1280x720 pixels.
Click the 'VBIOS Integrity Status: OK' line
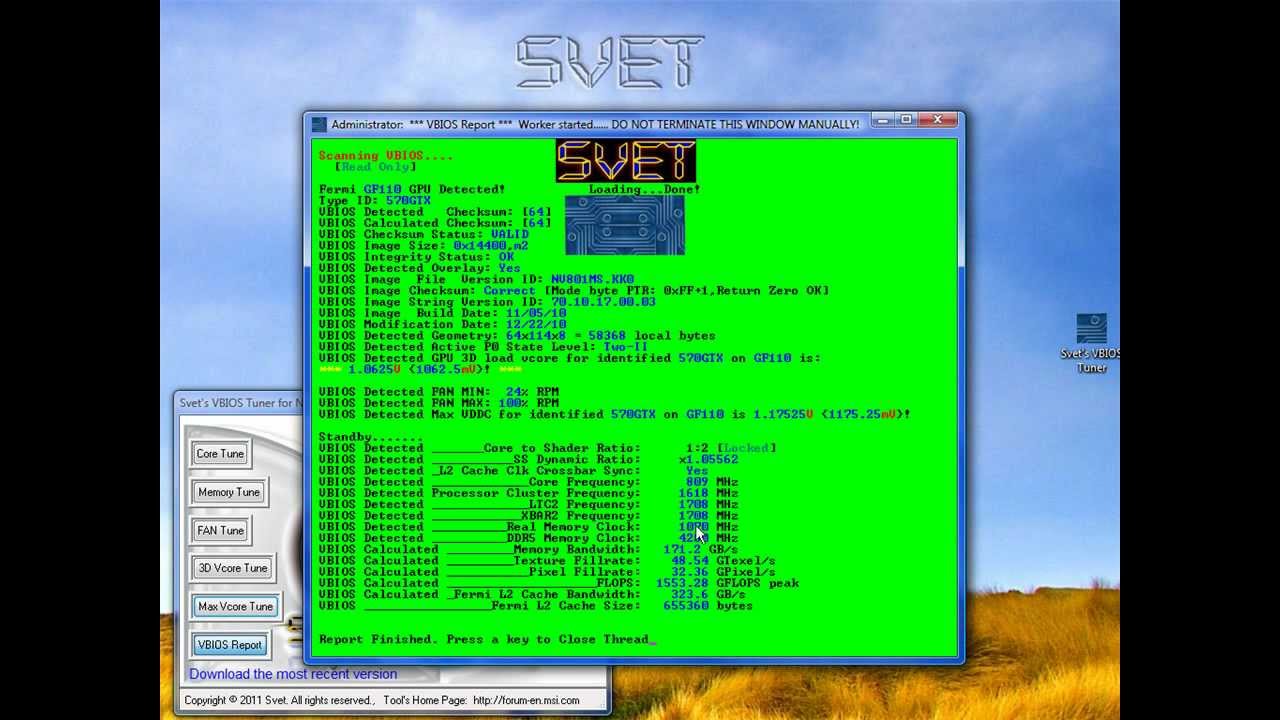(416, 256)
